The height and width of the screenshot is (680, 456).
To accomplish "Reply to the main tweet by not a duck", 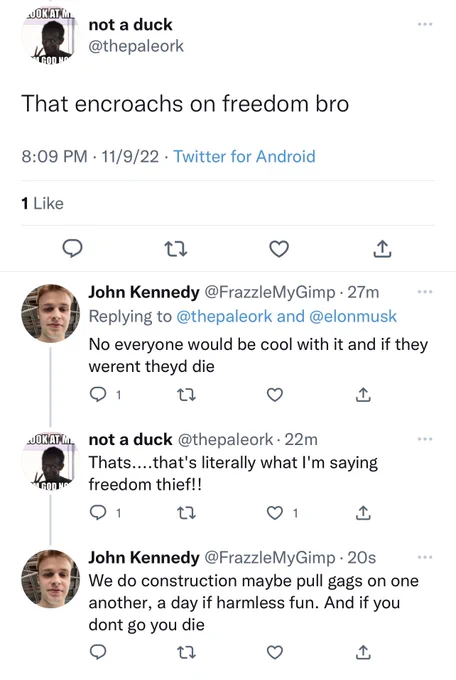I will coord(72,249).
